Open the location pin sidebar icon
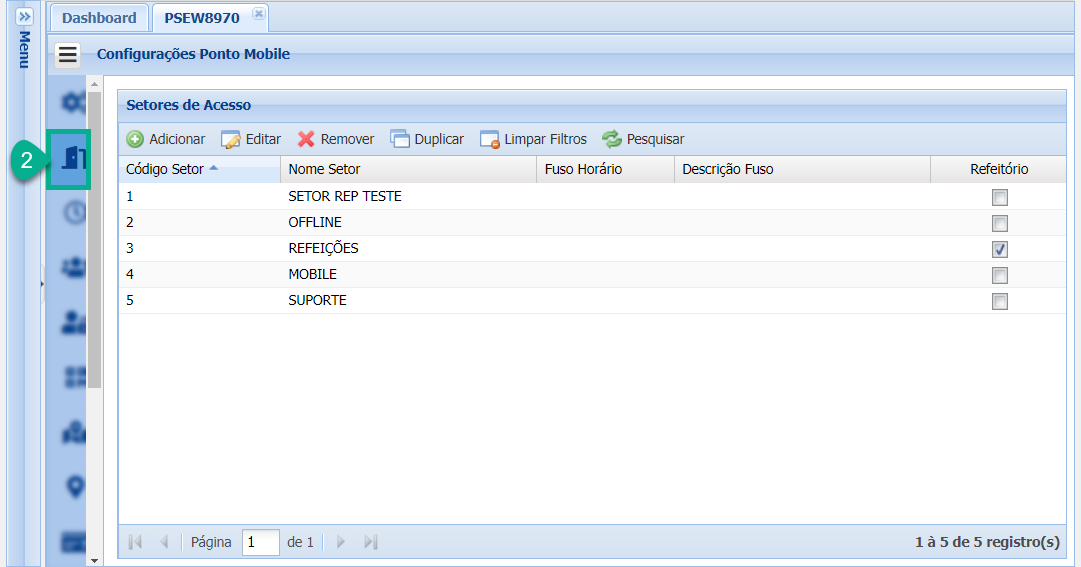This screenshot has height=567, width=1081. click(x=74, y=487)
